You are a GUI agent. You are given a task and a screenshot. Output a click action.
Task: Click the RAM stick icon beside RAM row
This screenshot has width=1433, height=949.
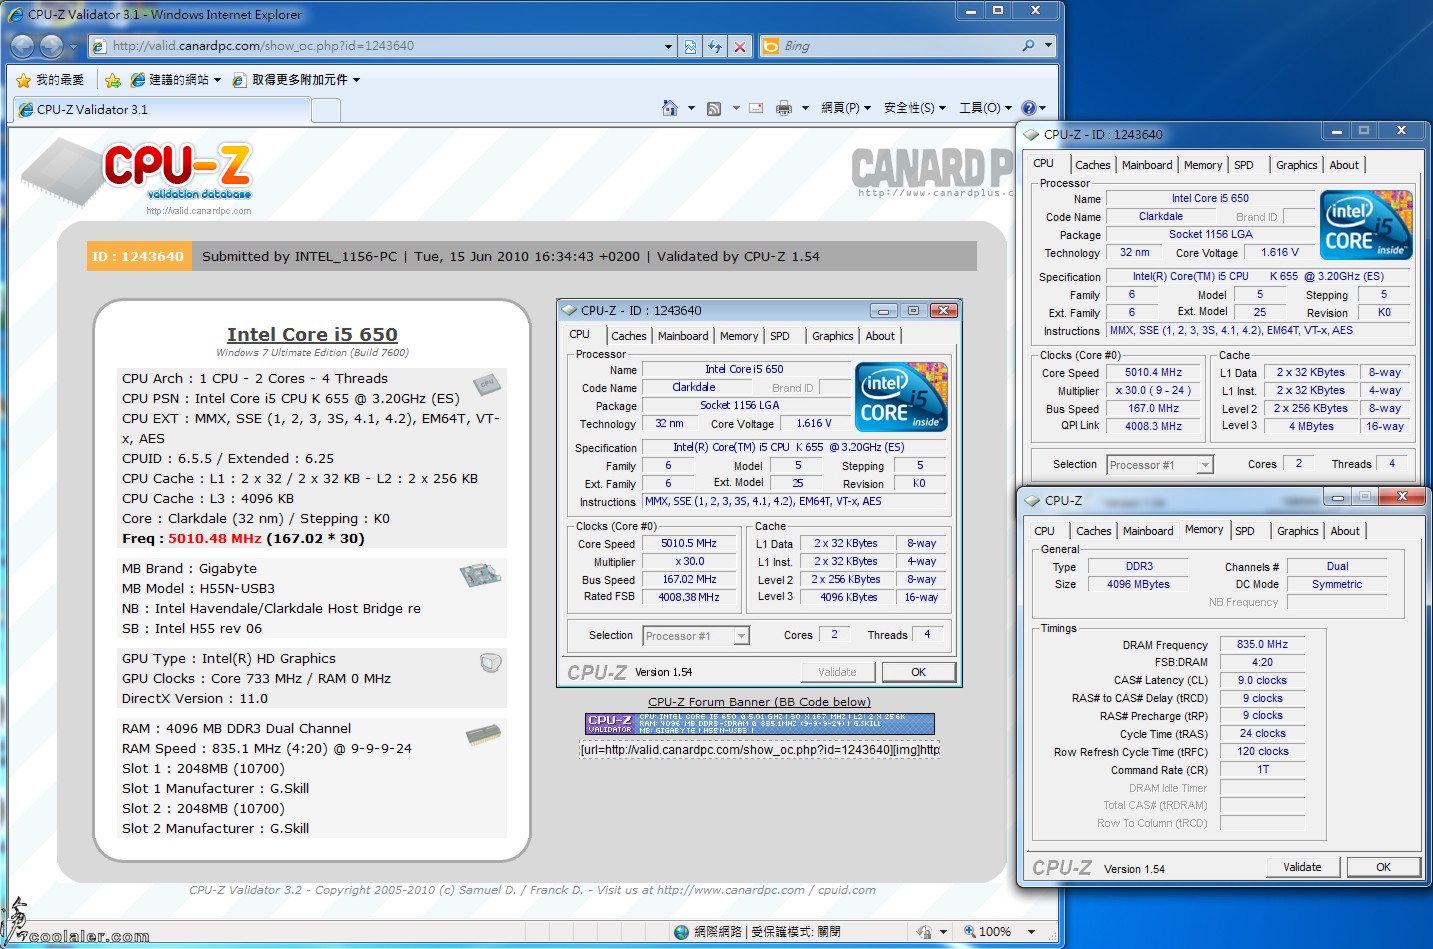coord(483,736)
